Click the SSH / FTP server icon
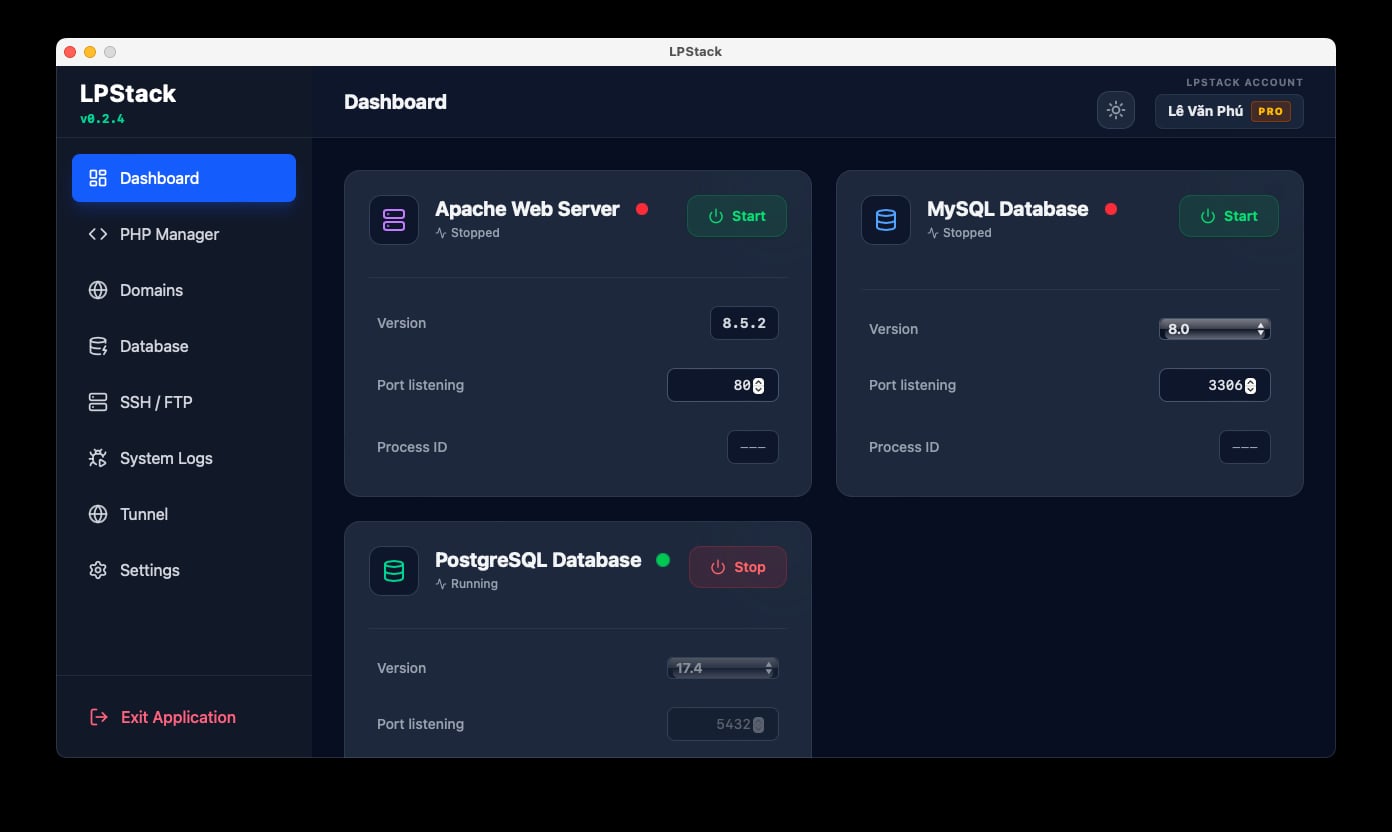 coord(98,402)
